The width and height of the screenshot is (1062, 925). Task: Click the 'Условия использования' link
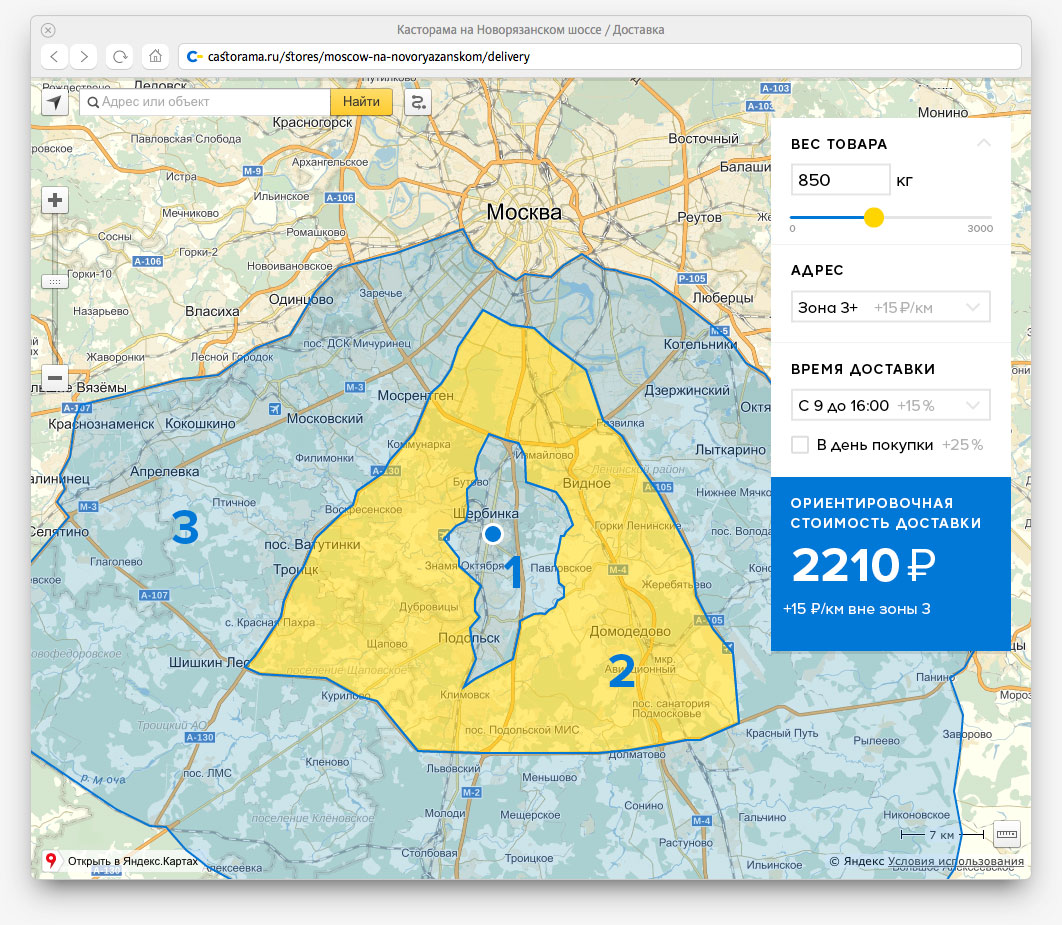(955, 862)
